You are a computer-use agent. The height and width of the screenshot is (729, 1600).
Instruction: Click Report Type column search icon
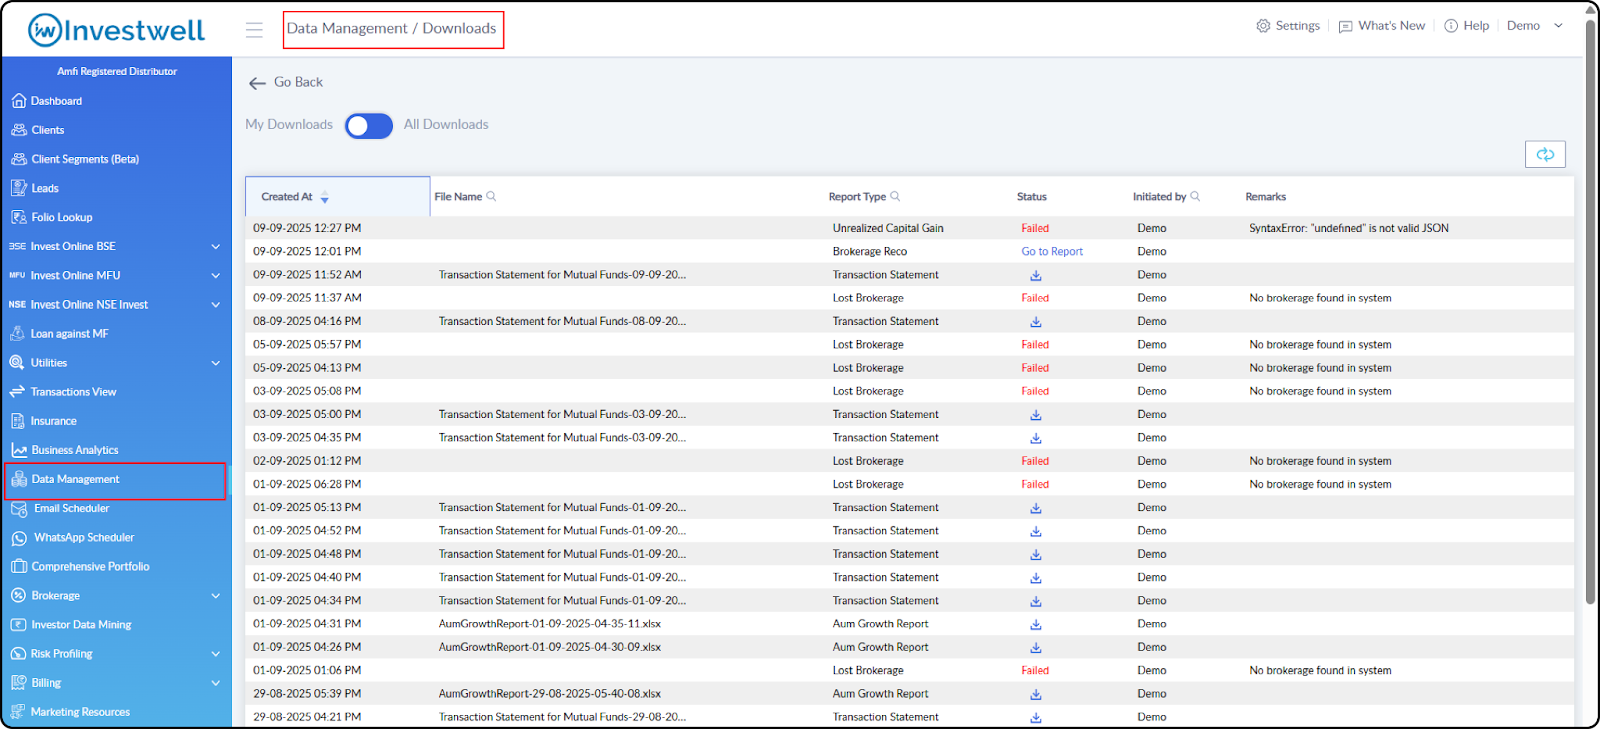(895, 196)
